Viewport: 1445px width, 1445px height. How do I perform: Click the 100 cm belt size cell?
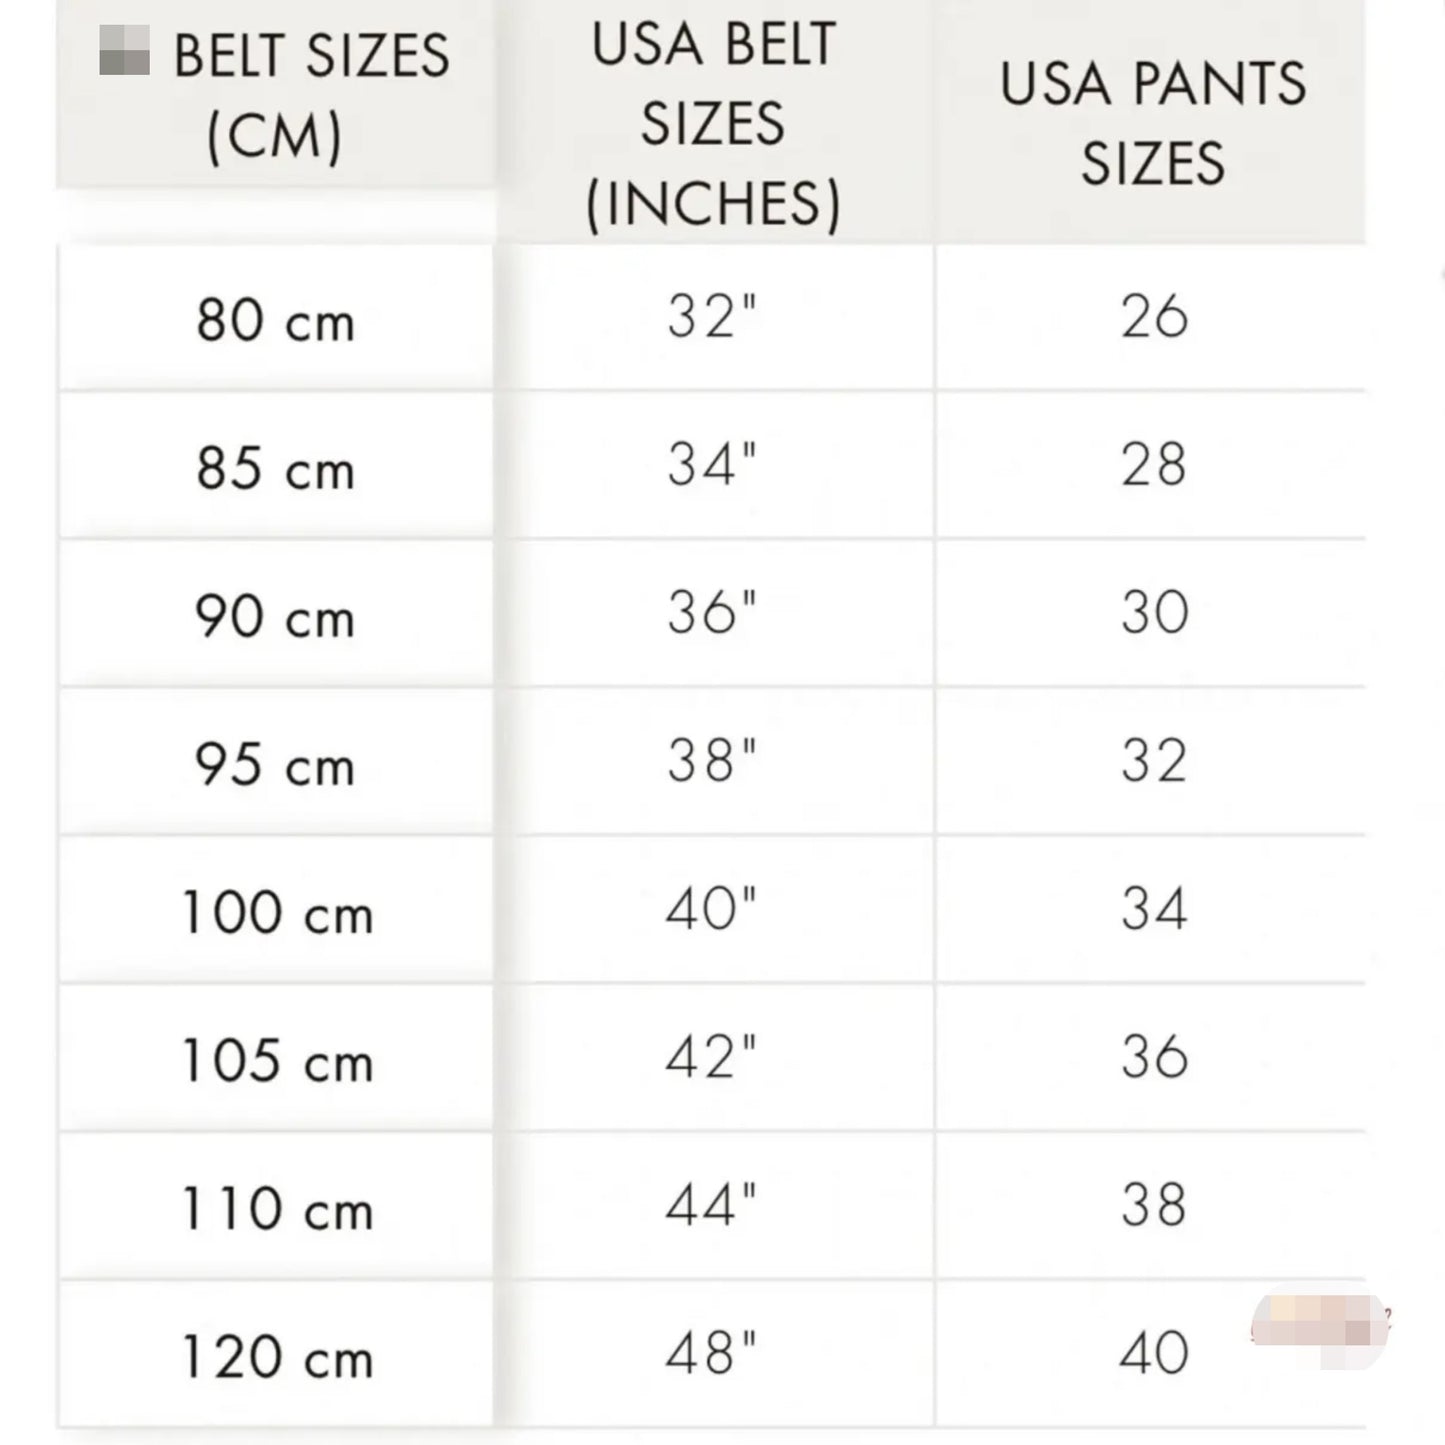click(276, 910)
